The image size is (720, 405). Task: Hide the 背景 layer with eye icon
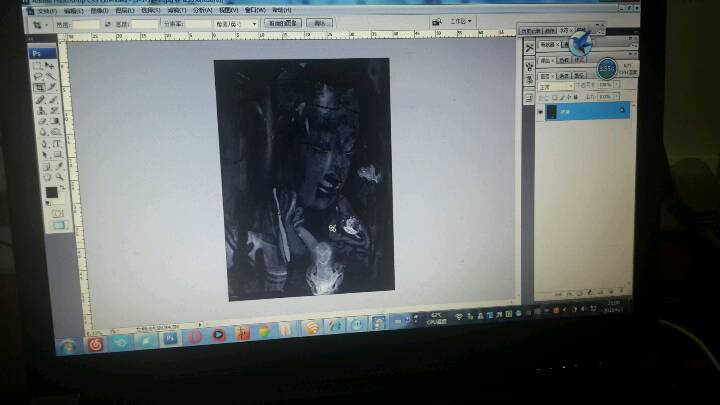[540, 112]
